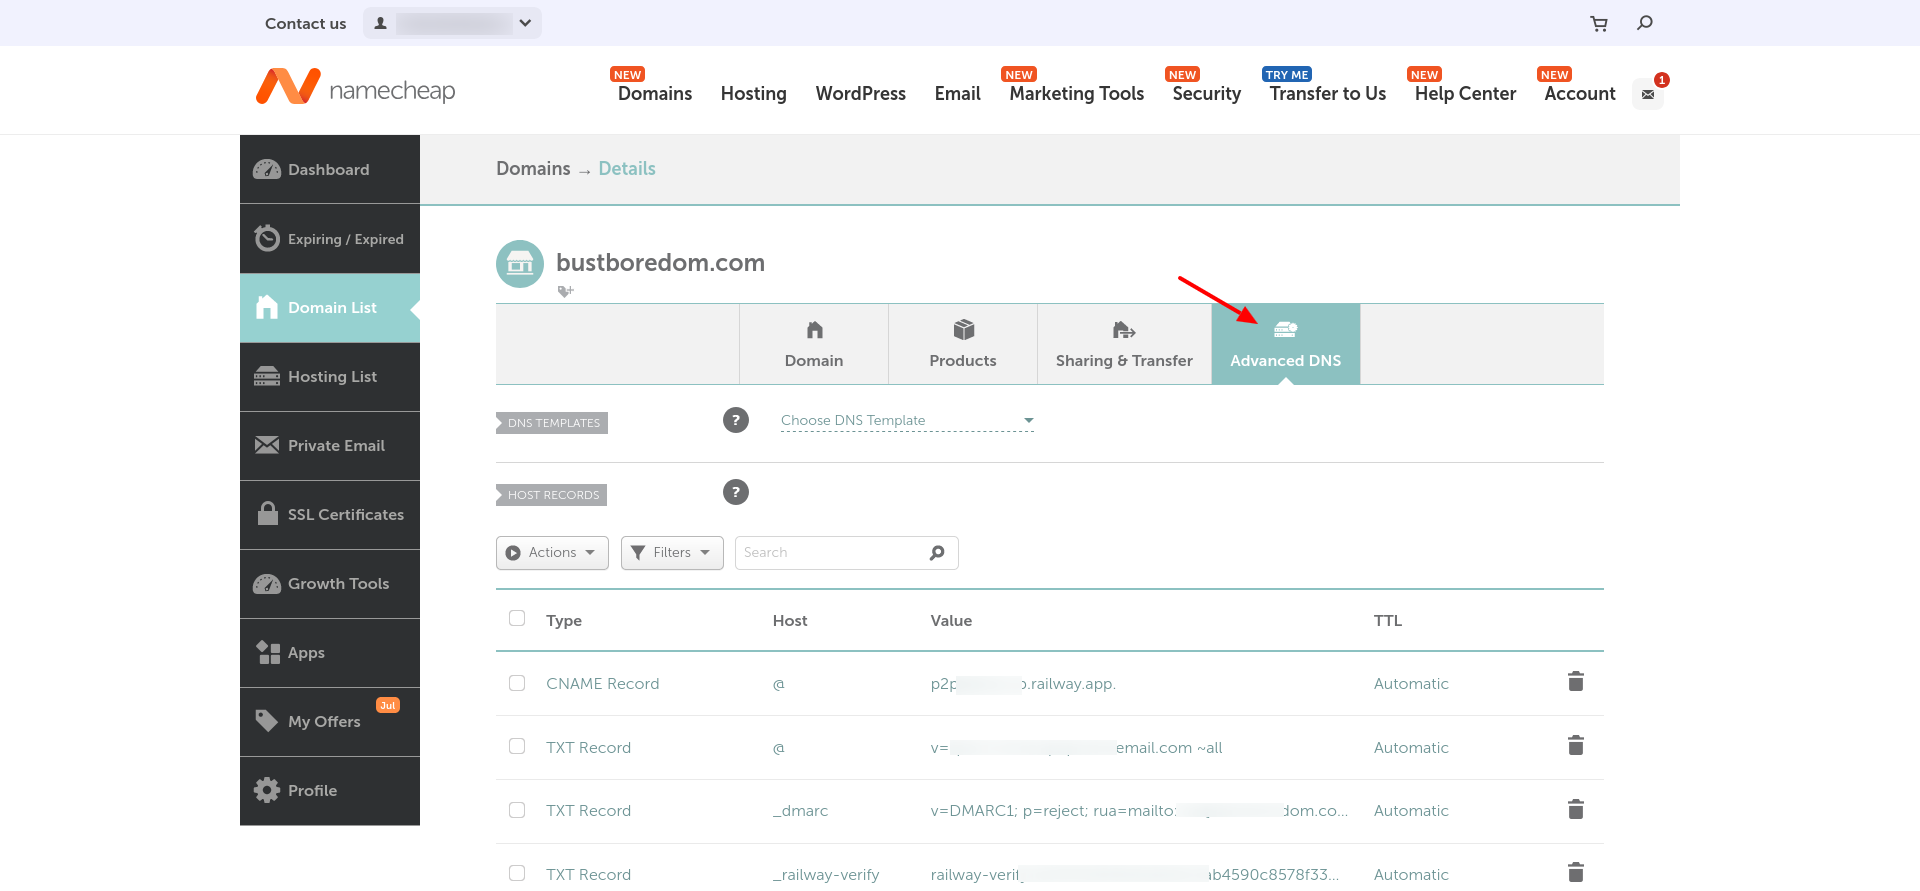
Task: Open the account user dropdown near Contact us
Action: pyautogui.click(x=452, y=23)
